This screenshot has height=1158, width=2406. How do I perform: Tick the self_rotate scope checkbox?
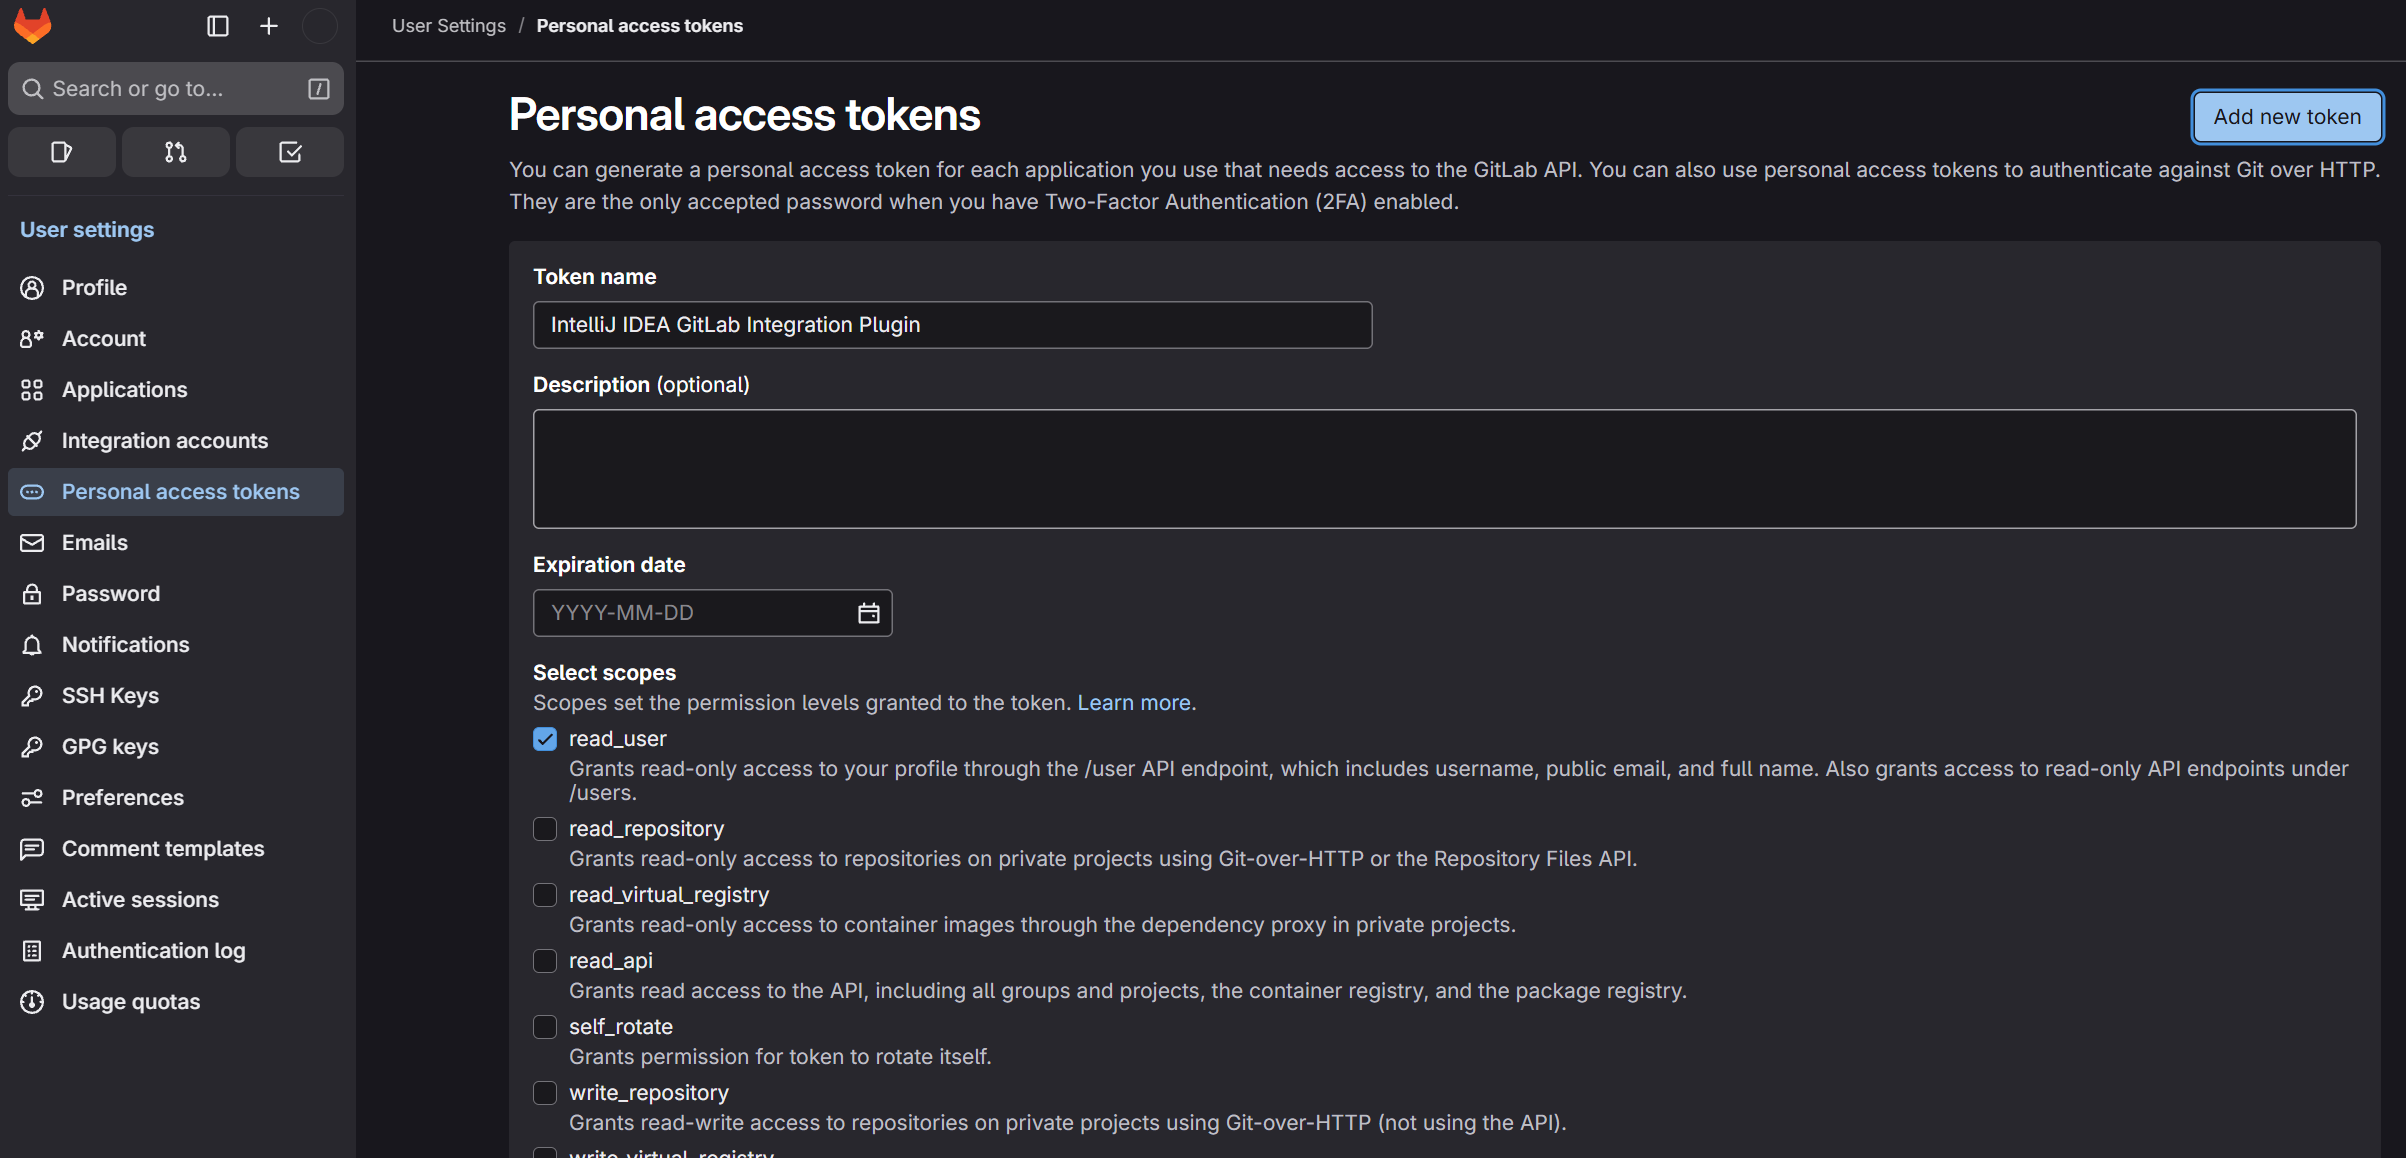tap(545, 1027)
